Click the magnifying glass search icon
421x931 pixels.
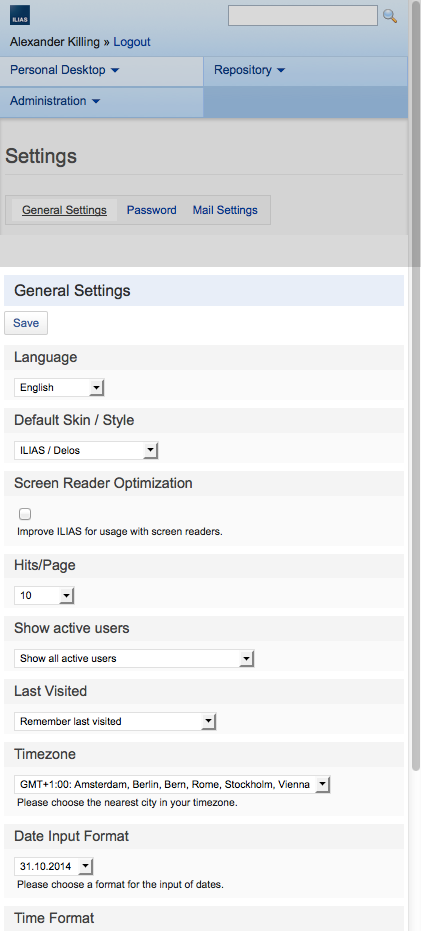pos(390,16)
